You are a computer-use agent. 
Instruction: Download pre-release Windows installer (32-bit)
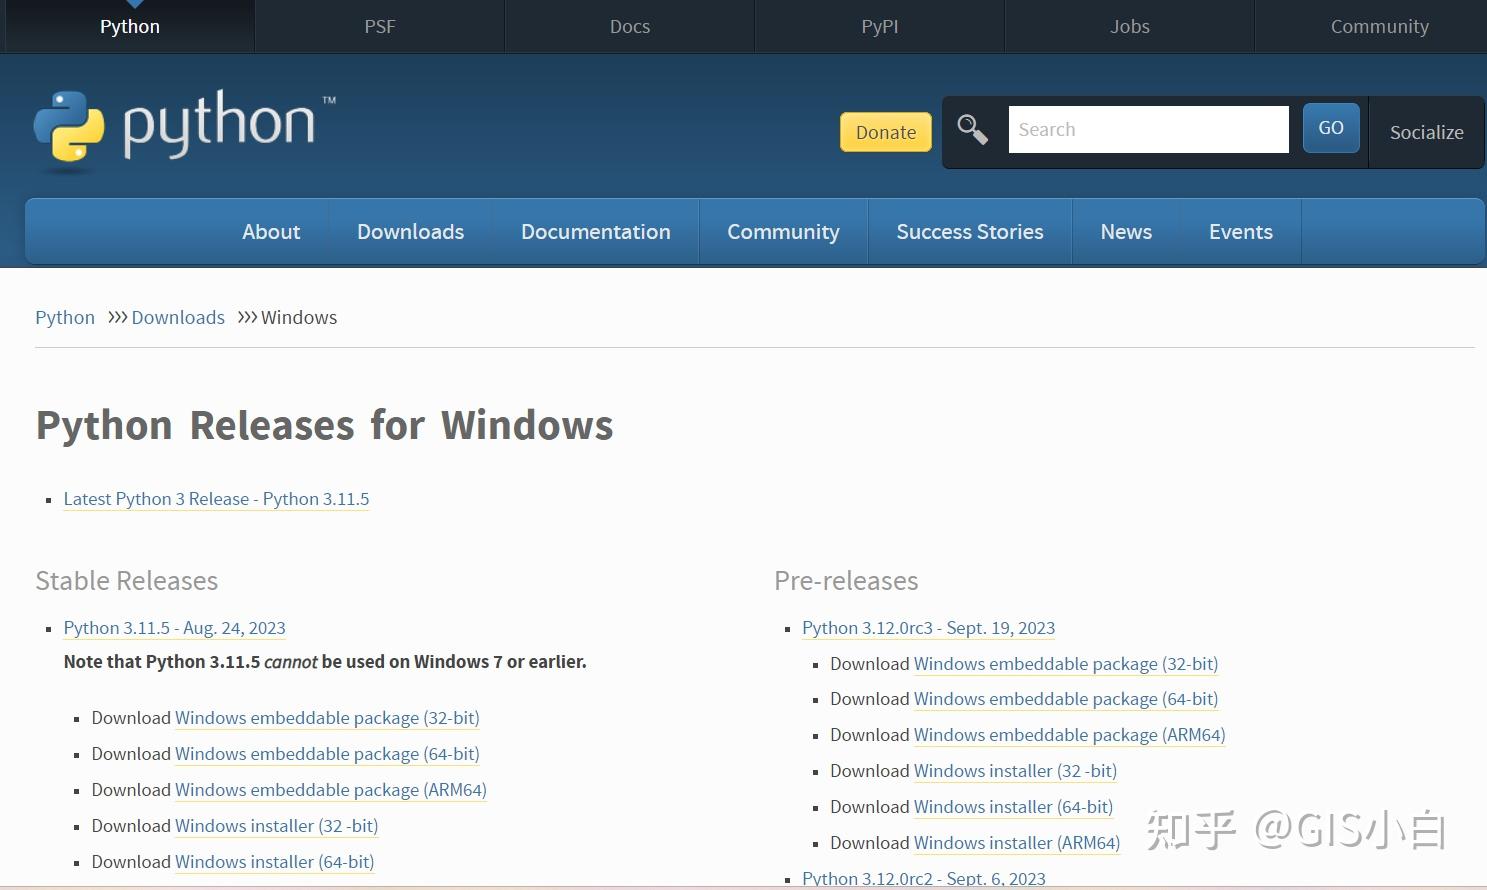[1015, 771]
